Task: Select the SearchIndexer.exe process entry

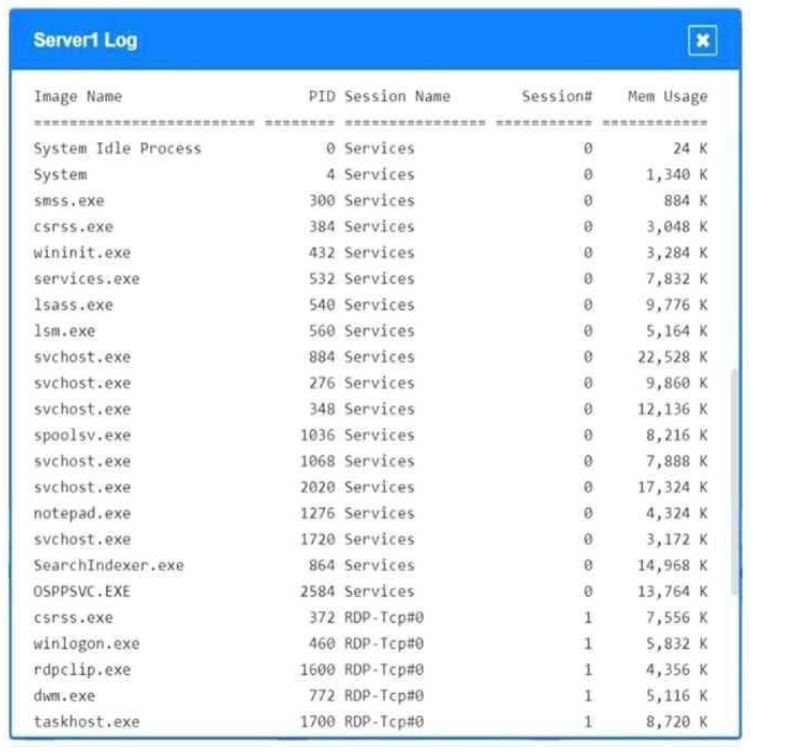Action: [108, 565]
